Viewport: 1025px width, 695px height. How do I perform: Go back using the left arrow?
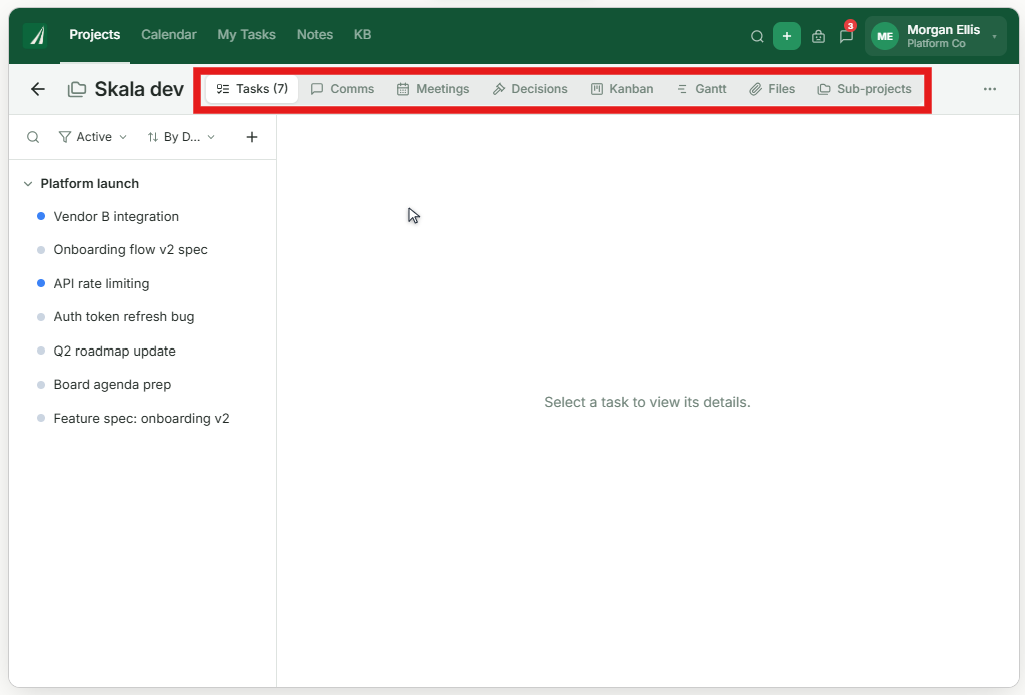pos(38,89)
